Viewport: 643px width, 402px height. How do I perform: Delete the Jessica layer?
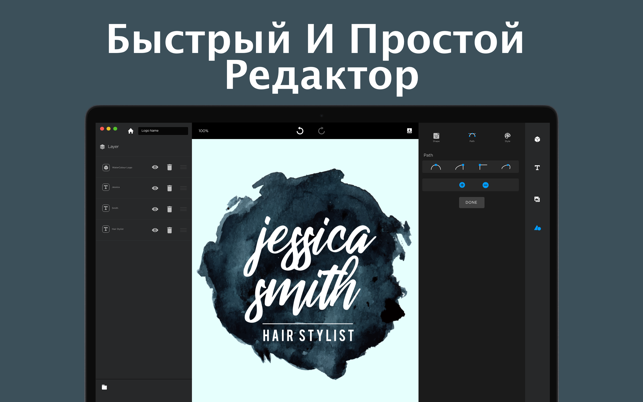tap(169, 188)
